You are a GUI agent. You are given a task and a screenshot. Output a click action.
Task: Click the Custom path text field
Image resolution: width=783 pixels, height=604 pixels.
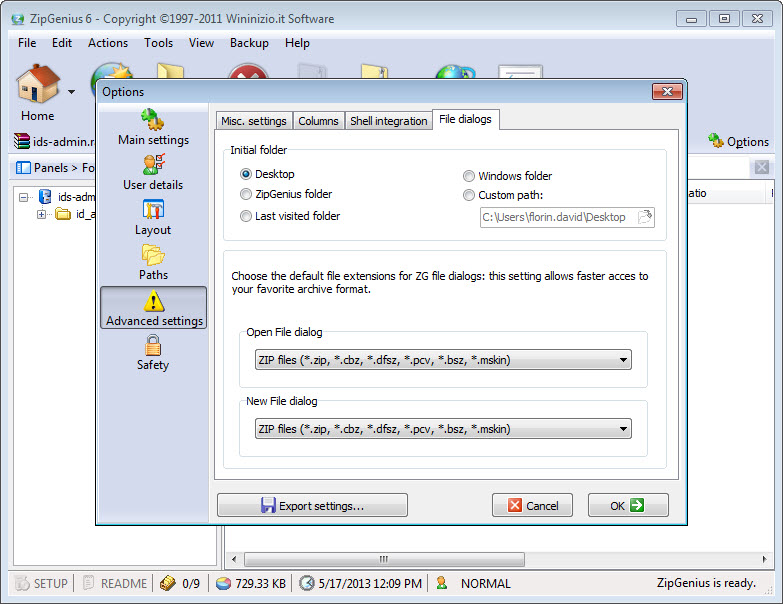[567, 217]
